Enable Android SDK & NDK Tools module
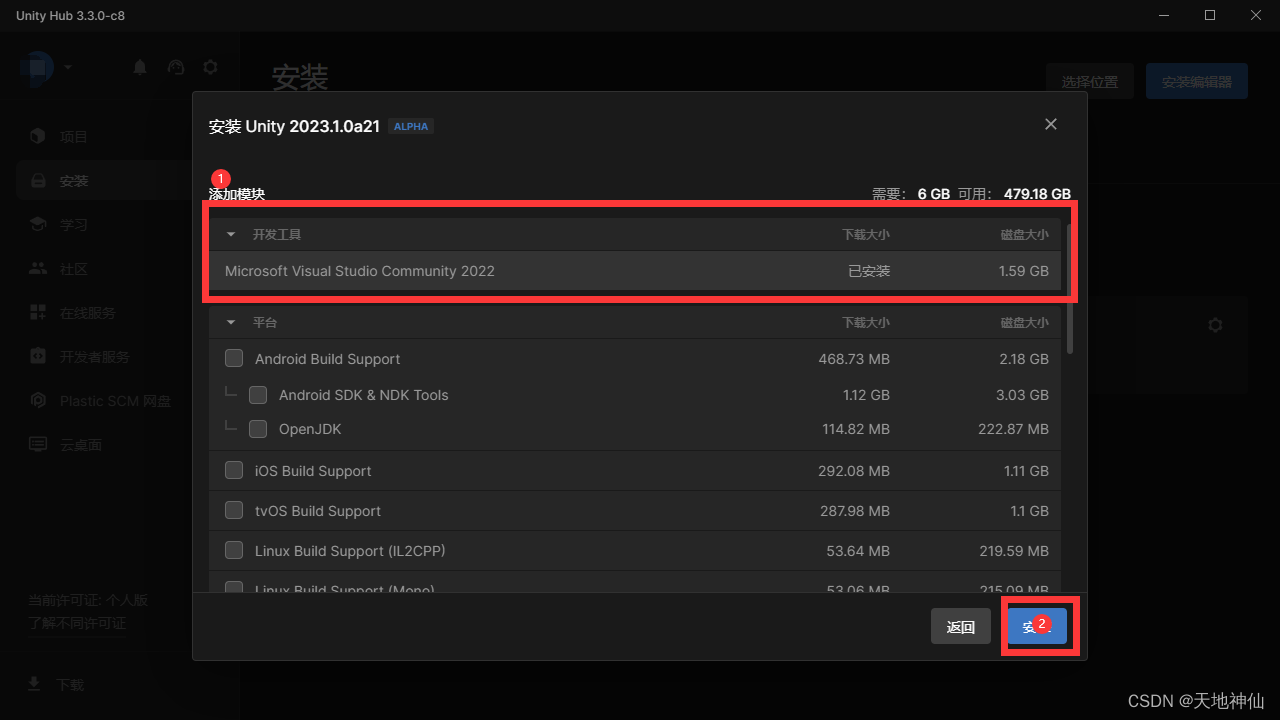The image size is (1280, 720). tap(258, 395)
